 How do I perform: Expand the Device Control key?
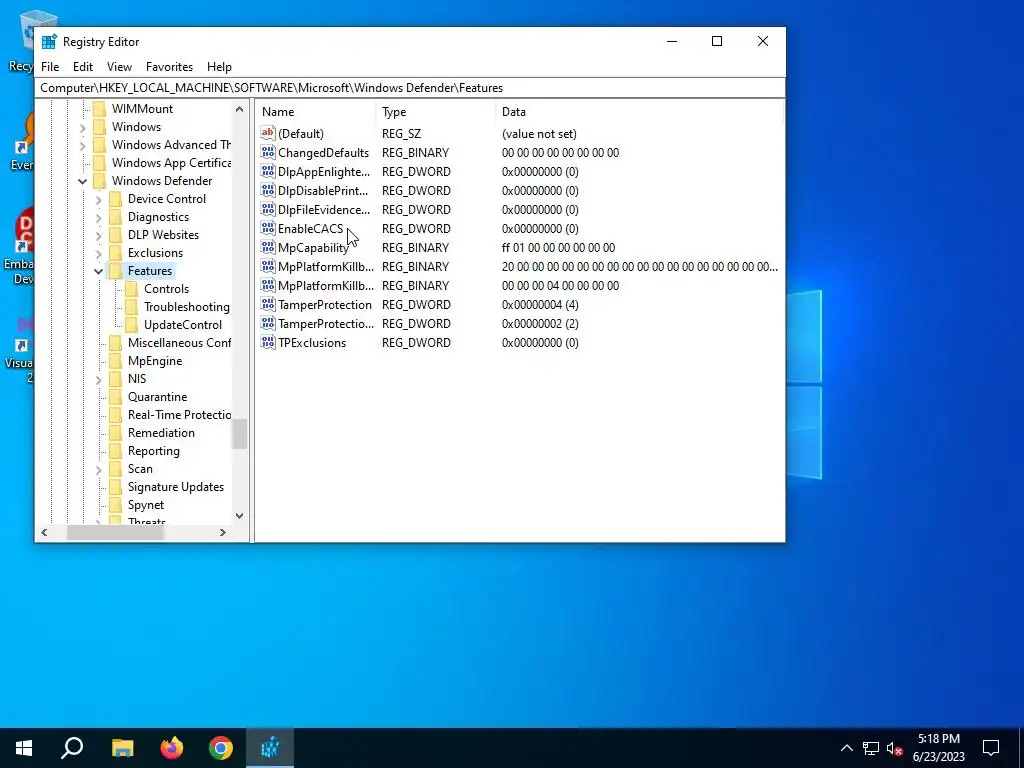(x=99, y=199)
